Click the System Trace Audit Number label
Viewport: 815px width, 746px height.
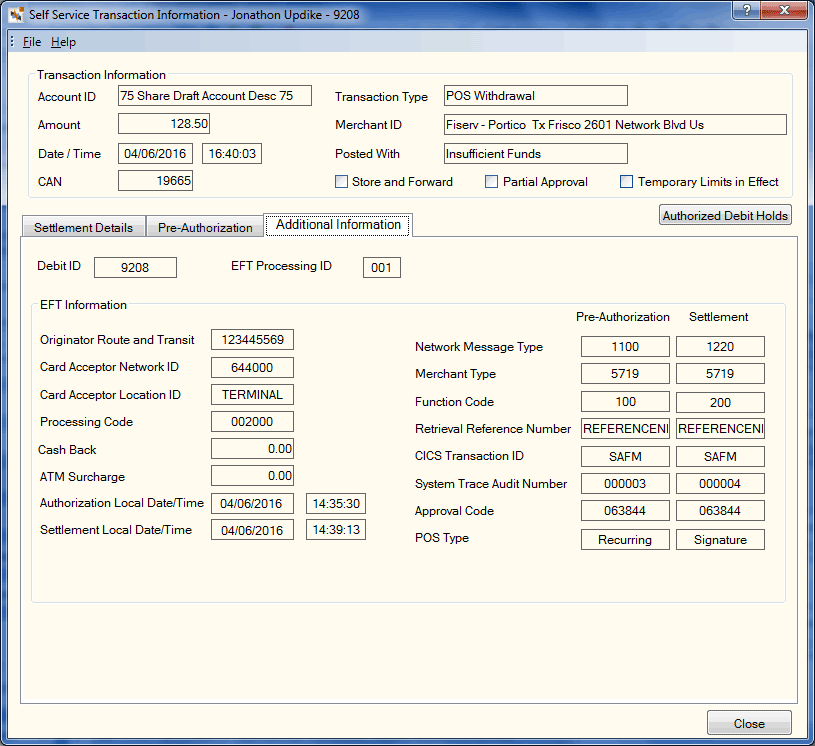pos(491,483)
